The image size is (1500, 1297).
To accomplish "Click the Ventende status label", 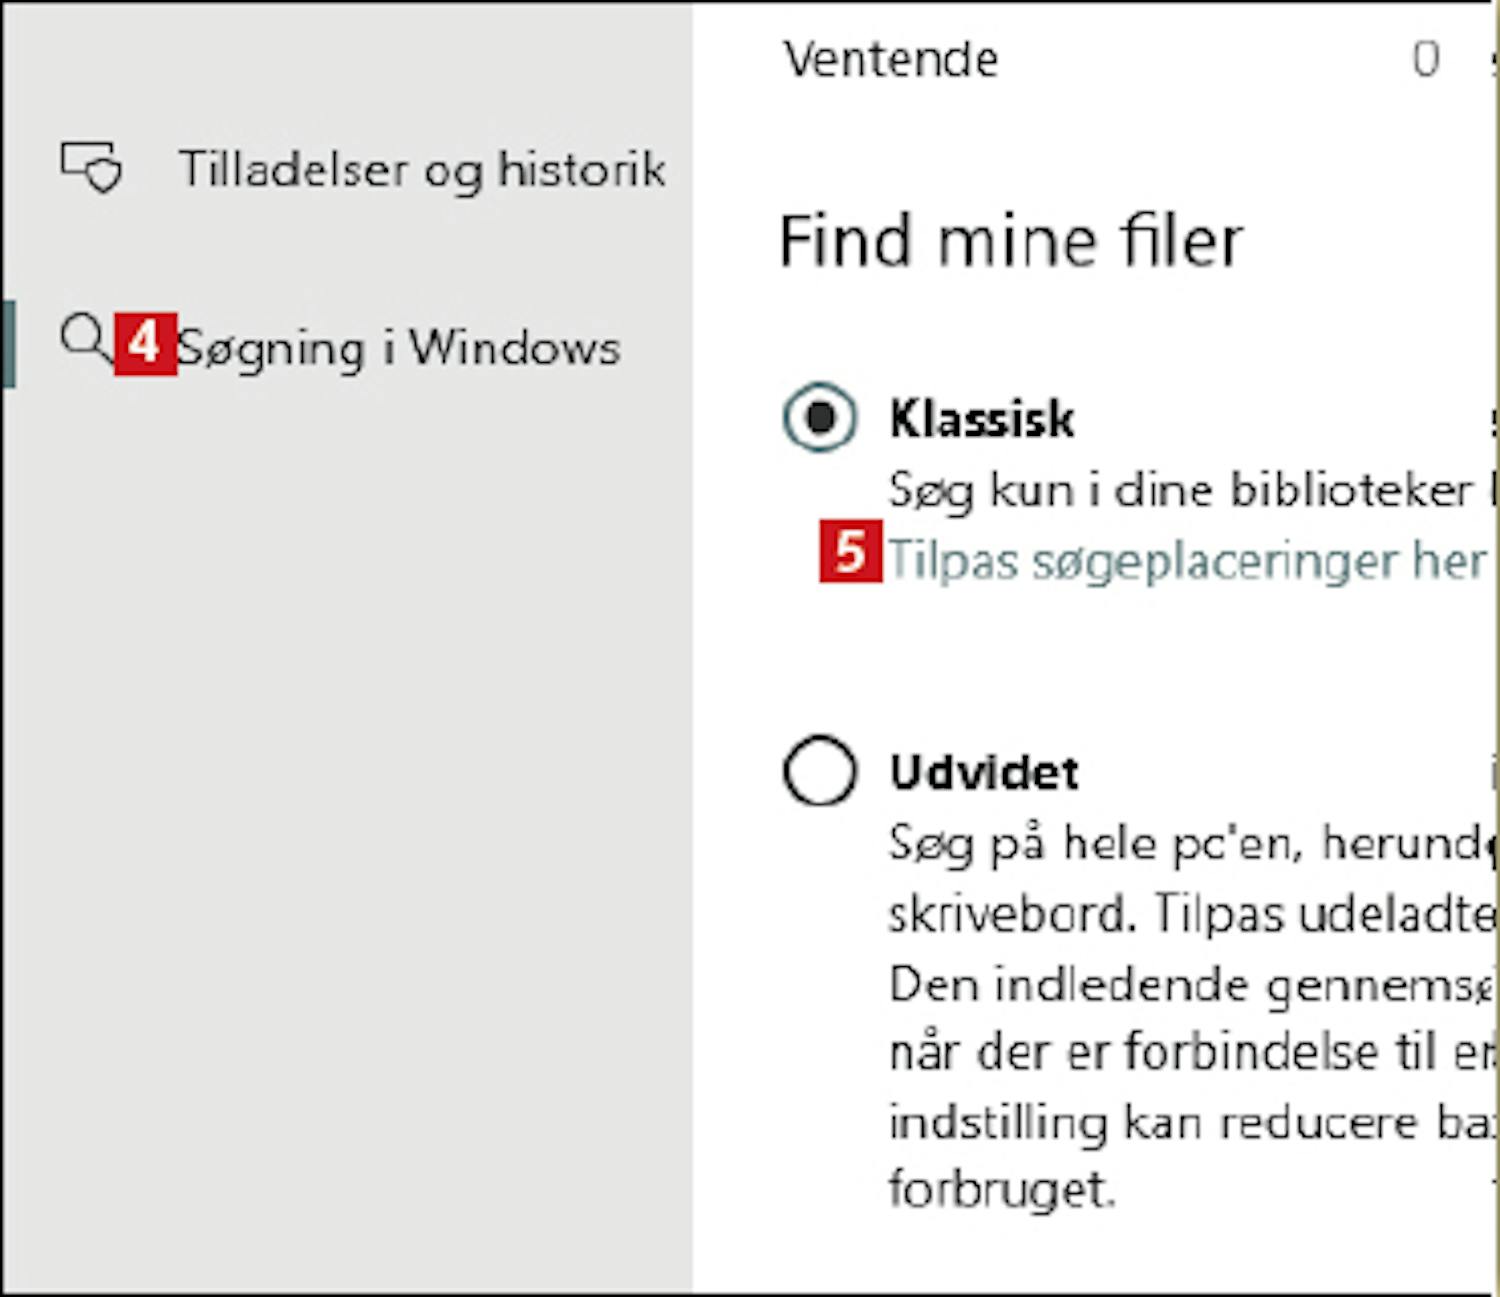I will click(x=891, y=59).
